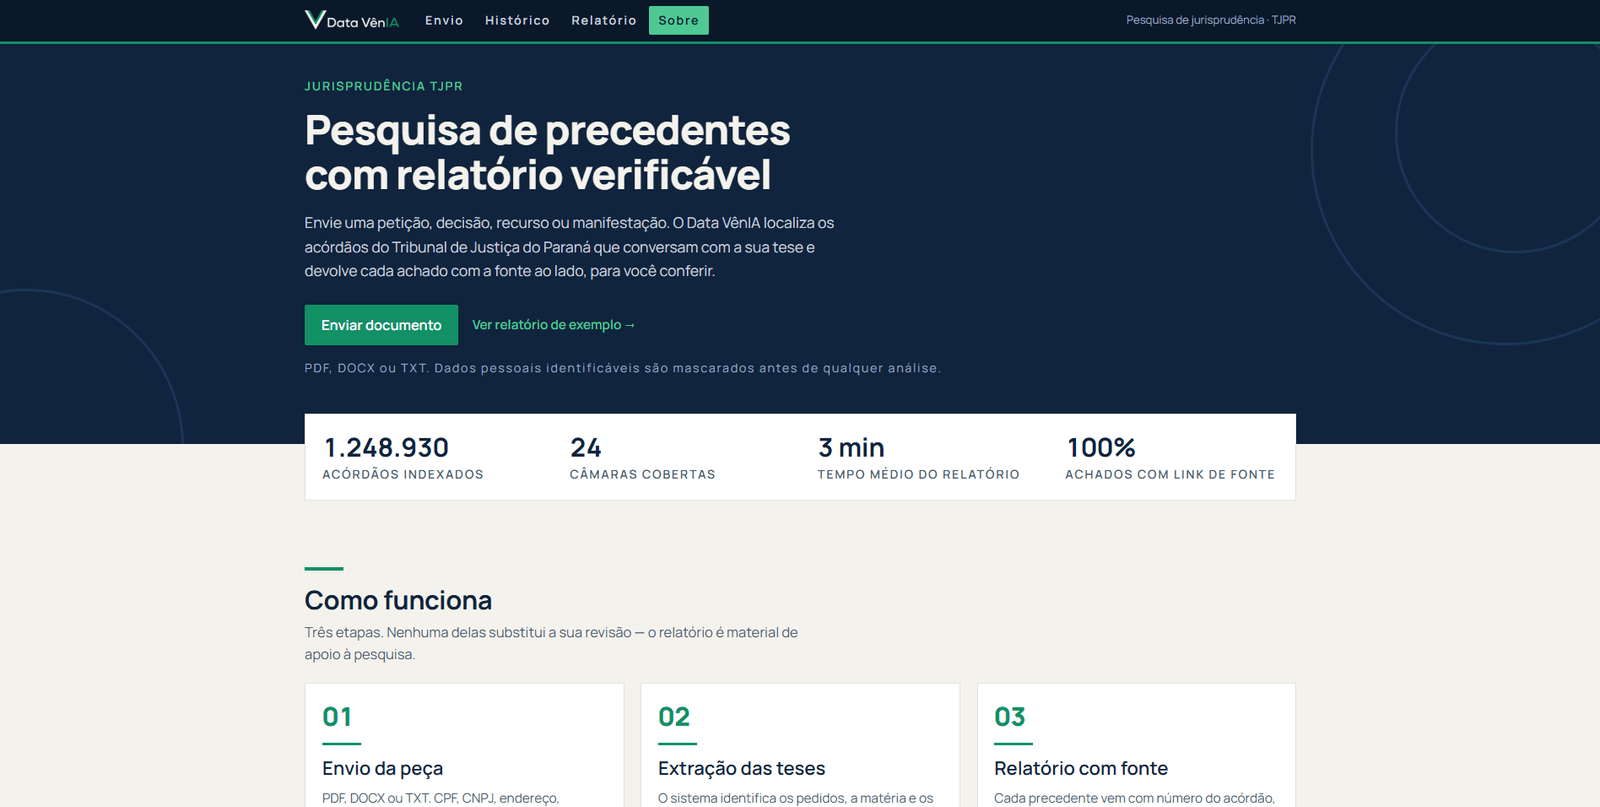Click the JURISPRUDÊNCIA TJPR label
Viewport: 1600px width, 807px height.
[384, 86]
